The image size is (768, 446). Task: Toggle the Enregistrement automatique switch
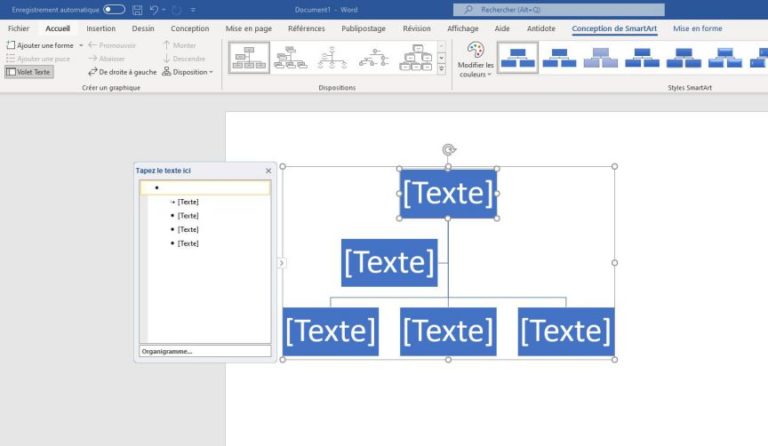[x=114, y=9]
